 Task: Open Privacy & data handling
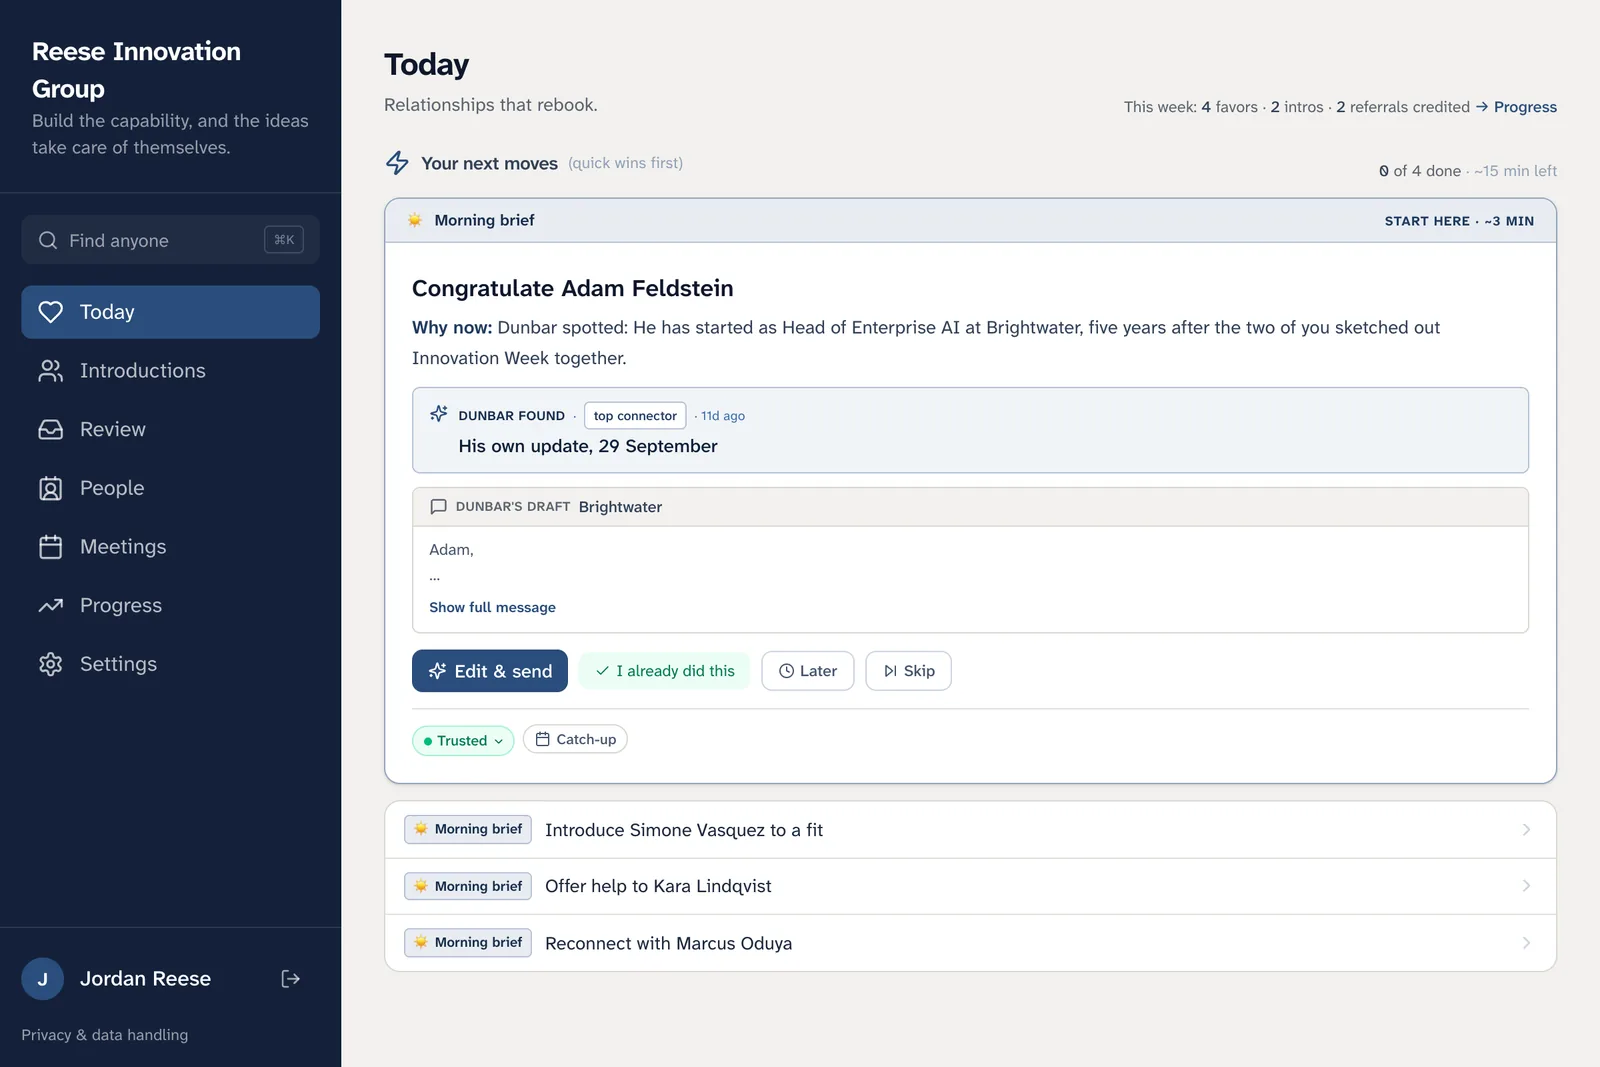(105, 1035)
